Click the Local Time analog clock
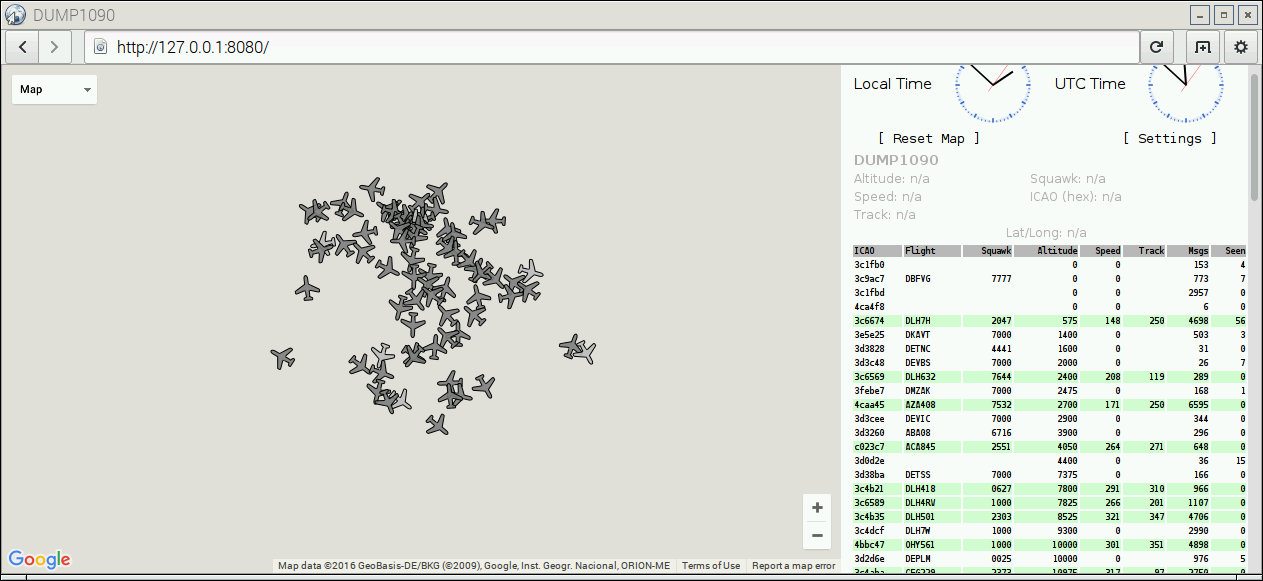1263x581 pixels. tap(992, 85)
